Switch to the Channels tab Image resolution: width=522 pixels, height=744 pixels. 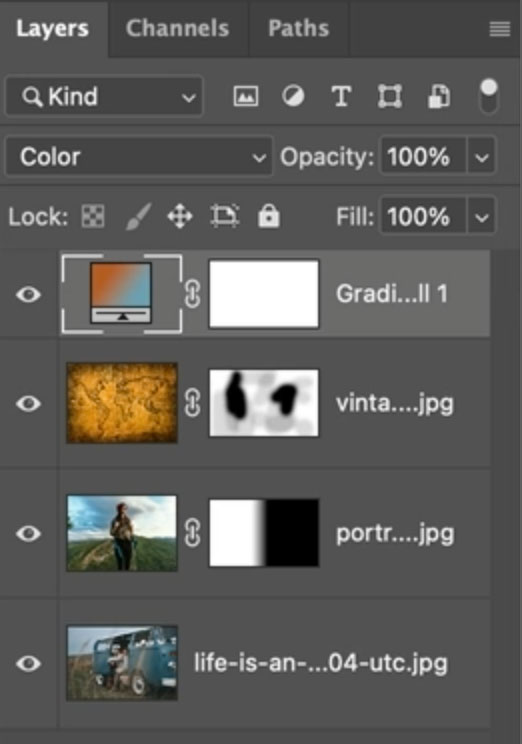177,28
